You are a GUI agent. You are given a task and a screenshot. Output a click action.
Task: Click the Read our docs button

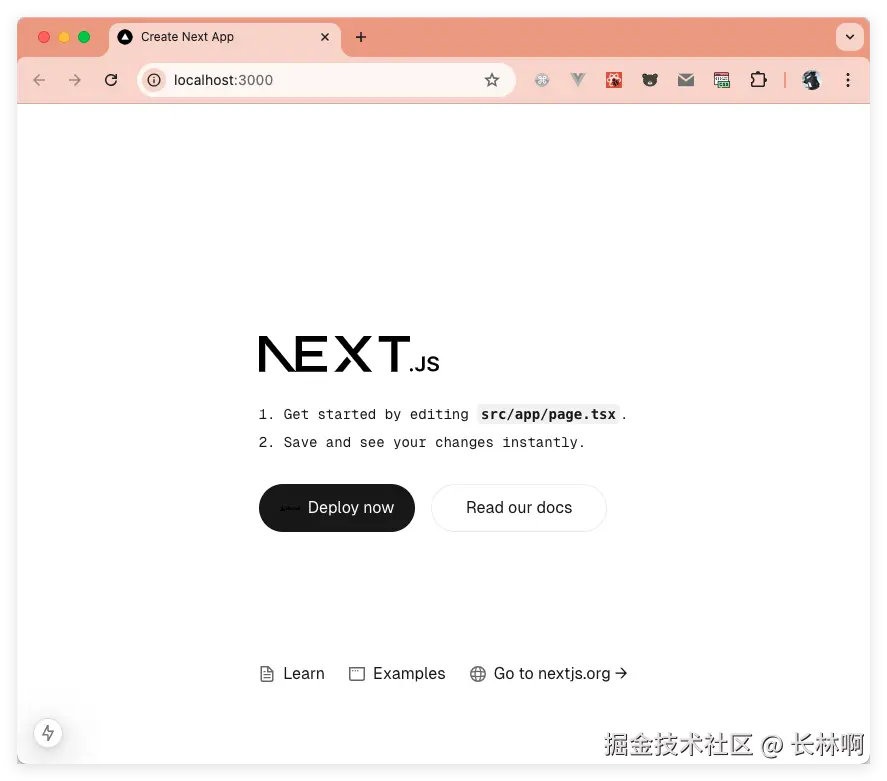click(x=519, y=508)
